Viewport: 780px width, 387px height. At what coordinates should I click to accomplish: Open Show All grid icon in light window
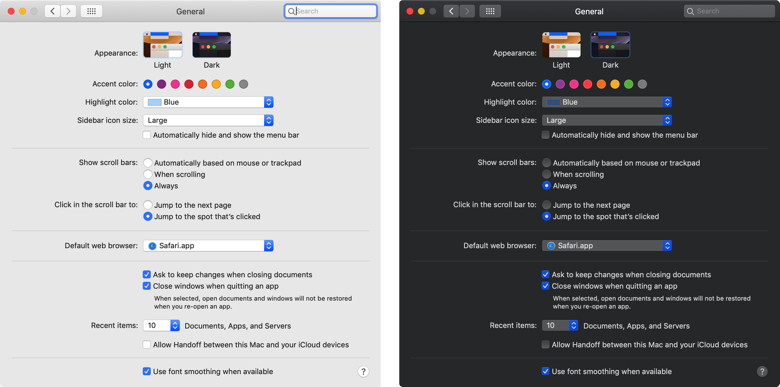(x=92, y=11)
